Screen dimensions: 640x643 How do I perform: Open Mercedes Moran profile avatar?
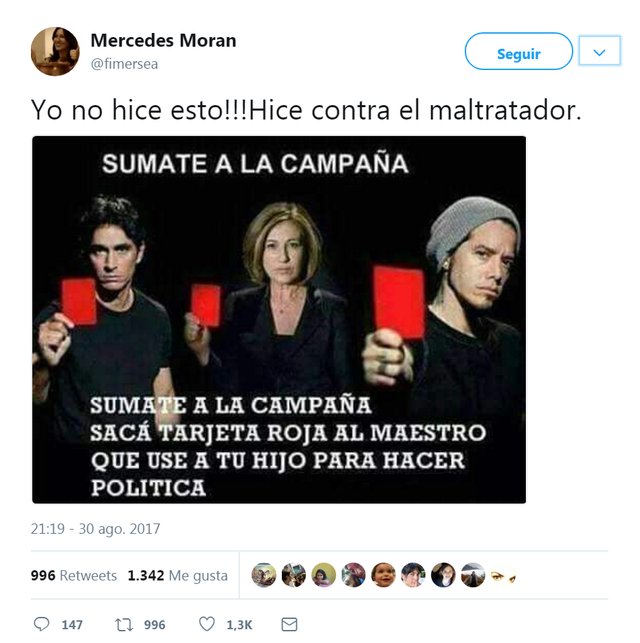(x=55, y=51)
